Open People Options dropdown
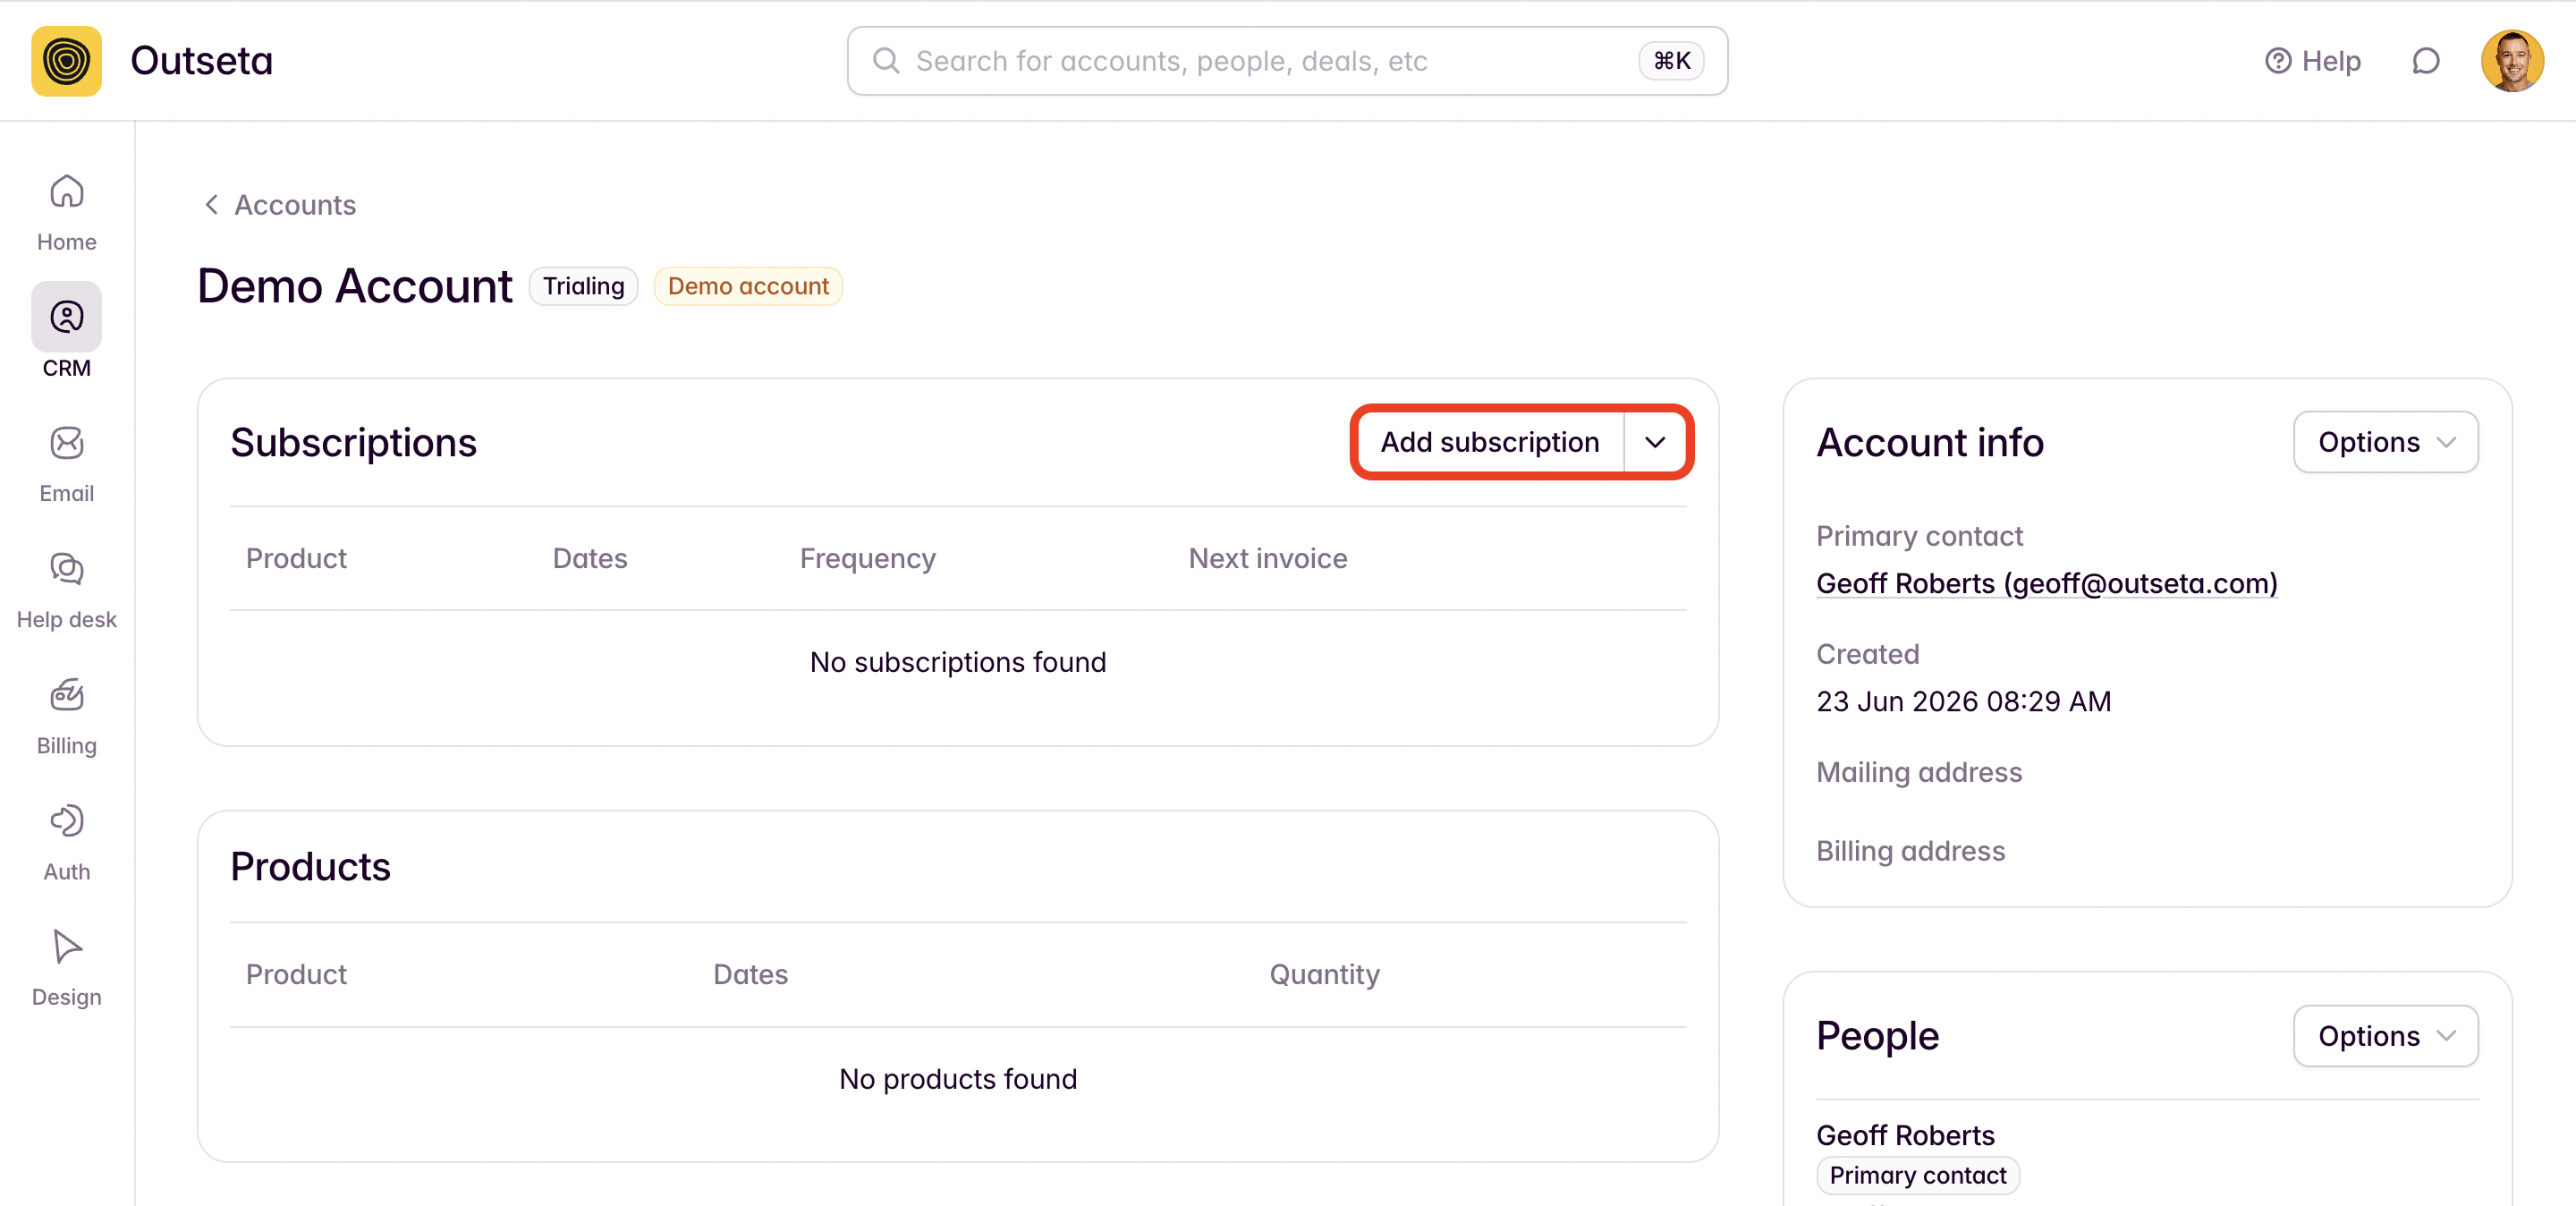The width and height of the screenshot is (2576, 1206). (2386, 1036)
